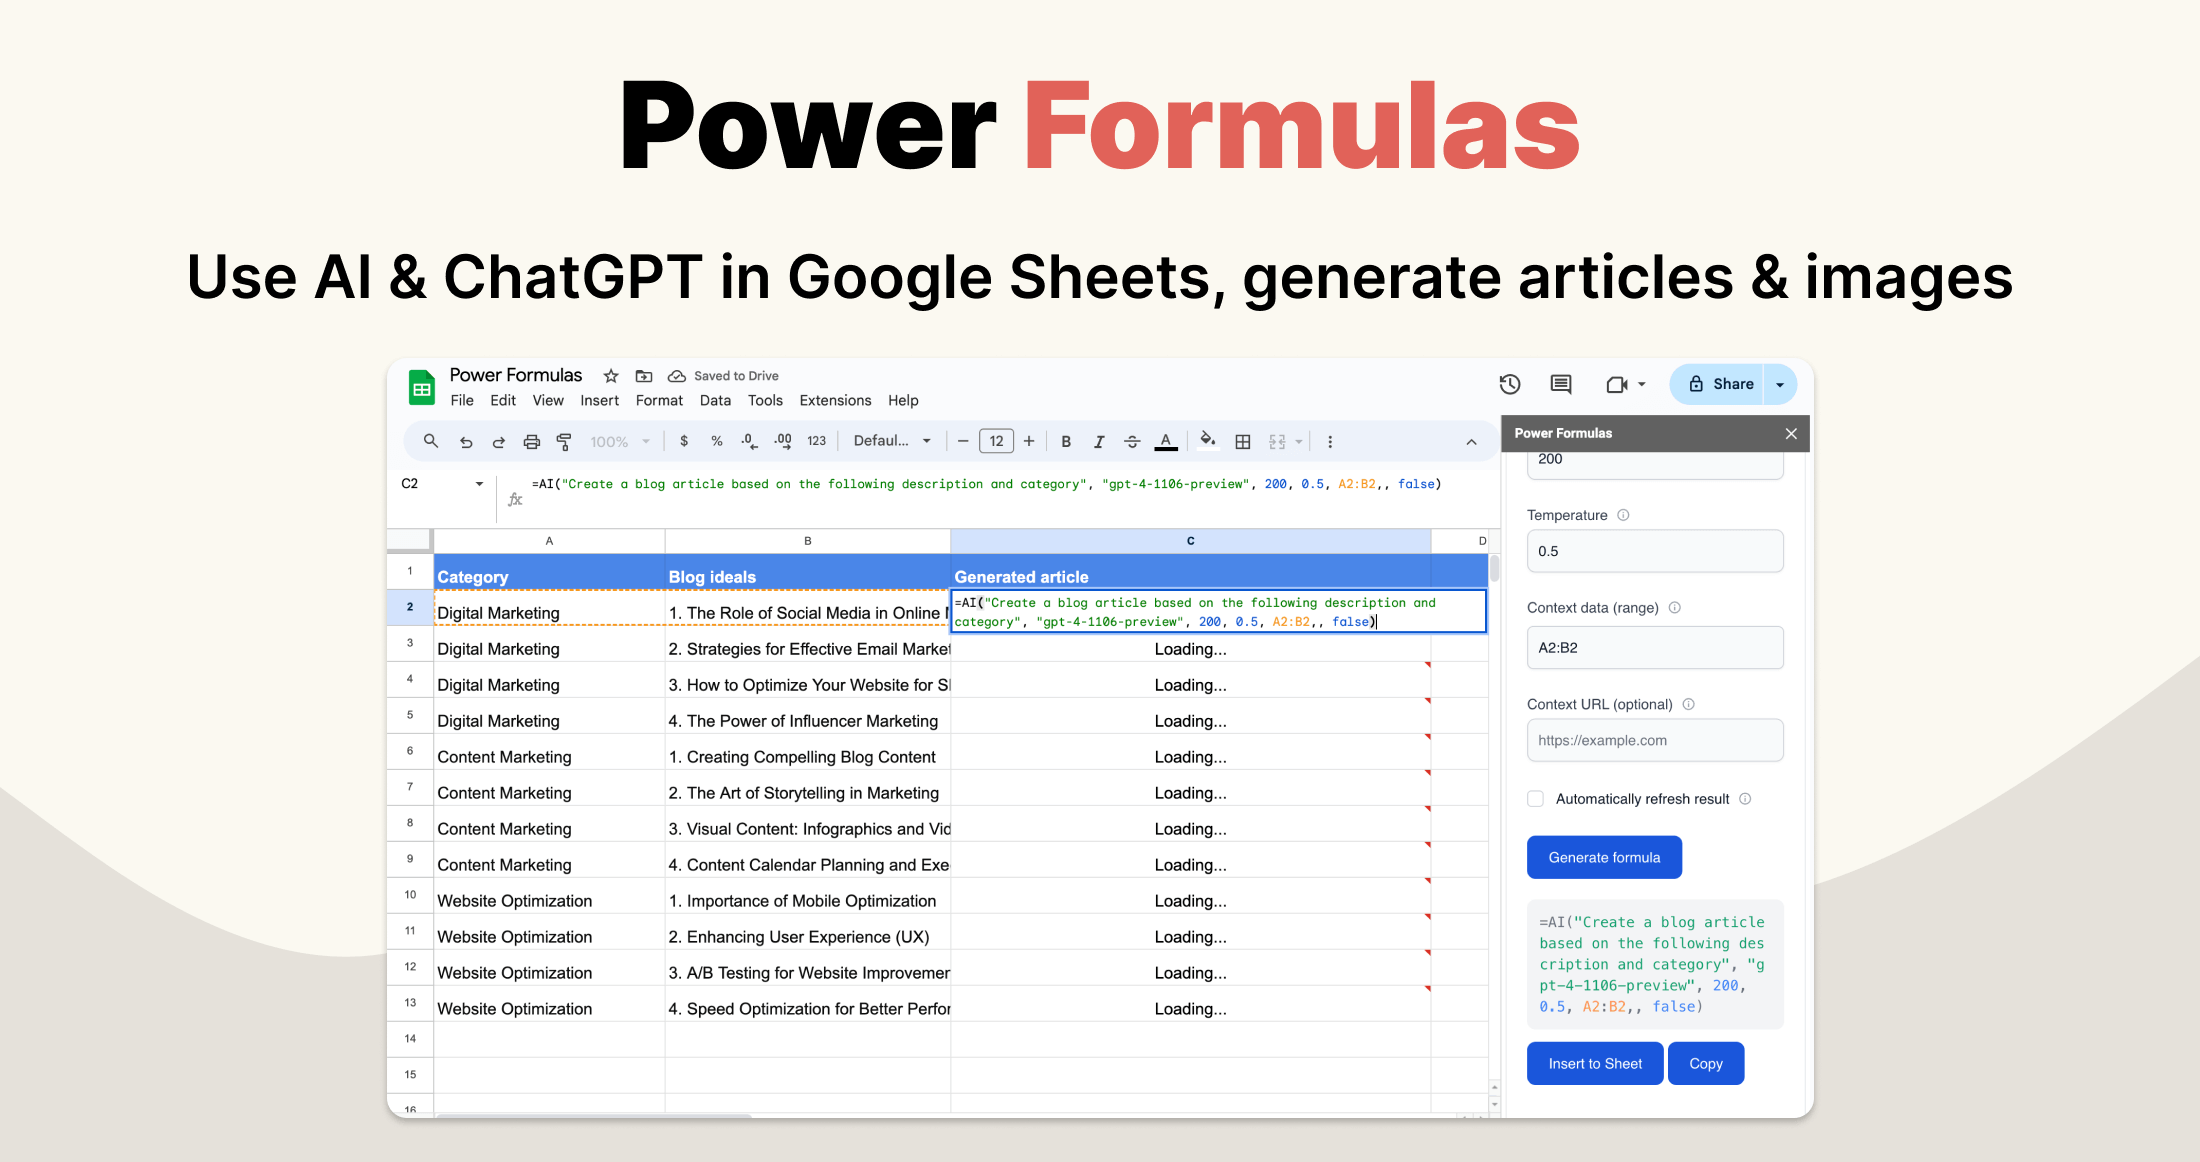Click the search menus magnifier icon
Image resolution: width=2200 pixels, height=1162 pixels.
pyautogui.click(x=431, y=441)
